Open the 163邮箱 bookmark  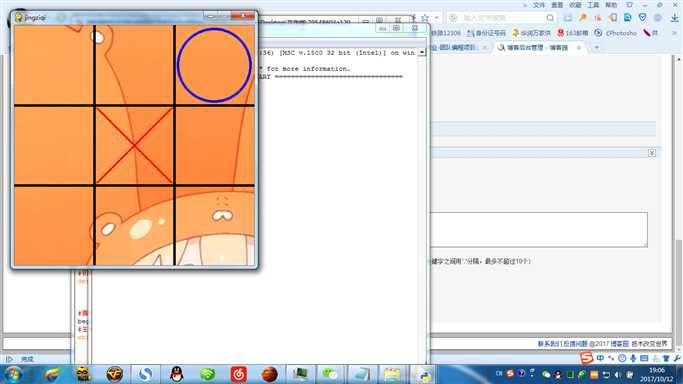click(x=573, y=33)
